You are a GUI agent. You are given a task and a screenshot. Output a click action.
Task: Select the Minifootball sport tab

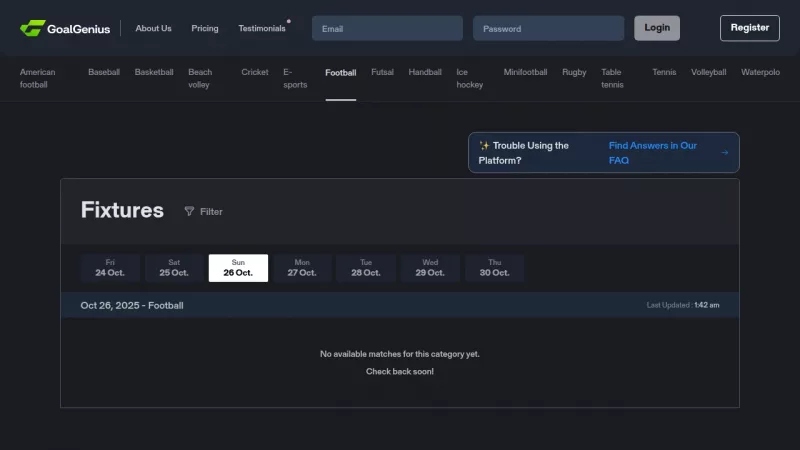point(525,72)
